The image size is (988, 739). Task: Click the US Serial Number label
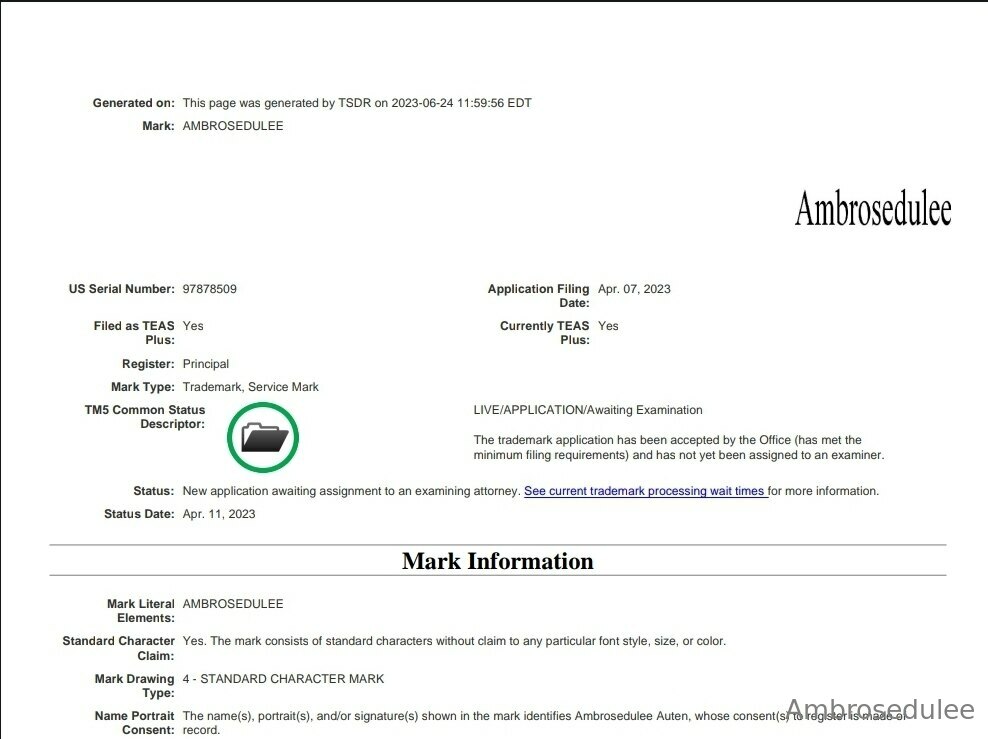coord(122,289)
